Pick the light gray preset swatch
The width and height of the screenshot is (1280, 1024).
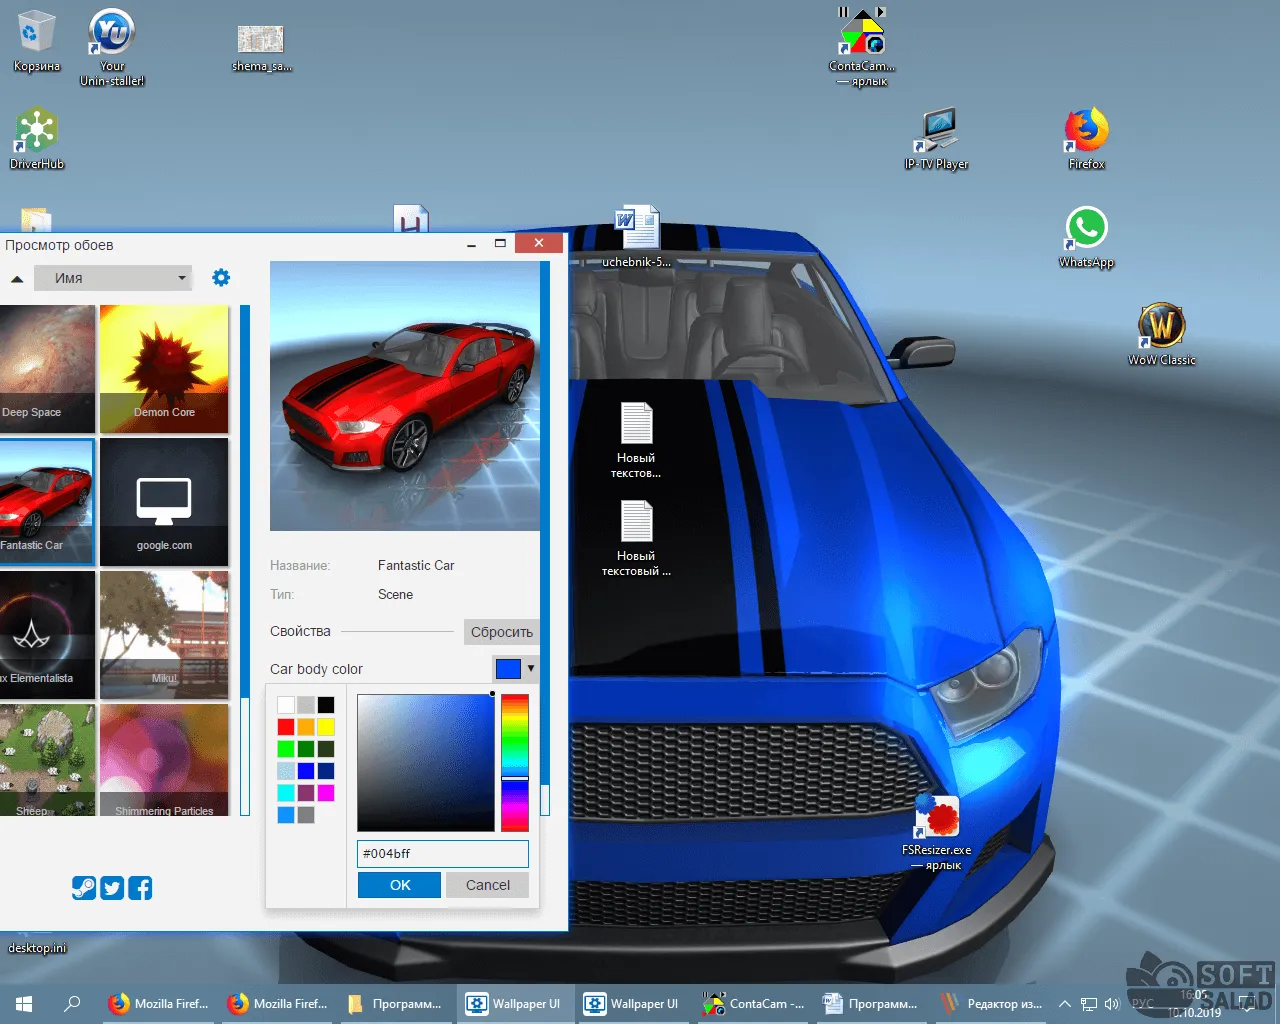click(x=306, y=705)
